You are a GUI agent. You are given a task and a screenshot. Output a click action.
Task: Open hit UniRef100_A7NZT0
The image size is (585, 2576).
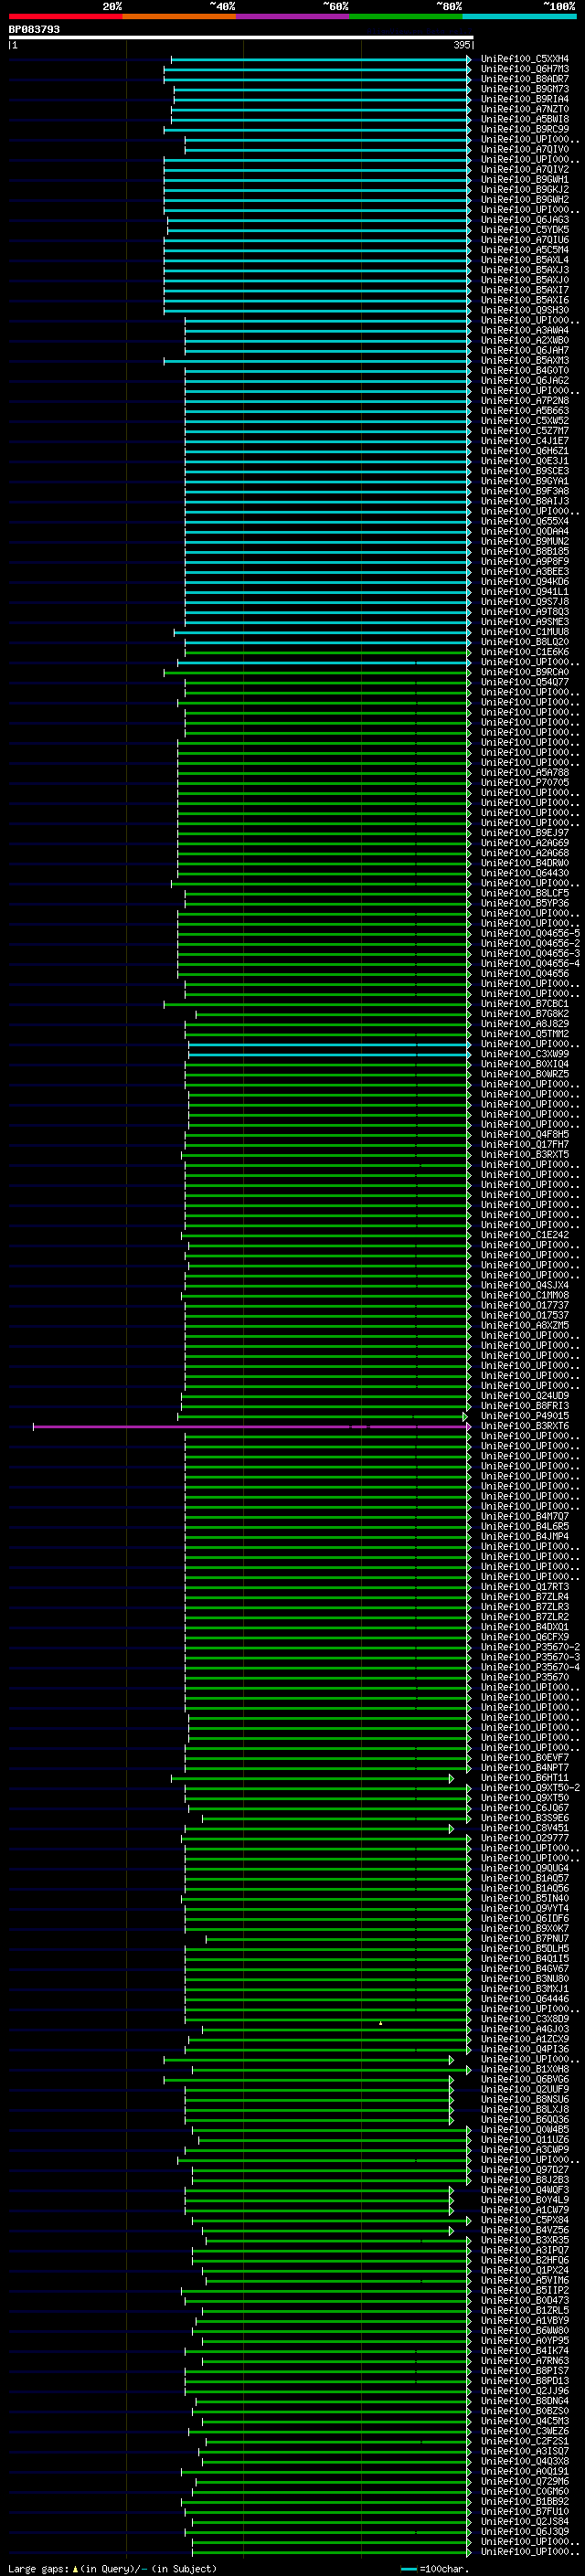click(525, 109)
